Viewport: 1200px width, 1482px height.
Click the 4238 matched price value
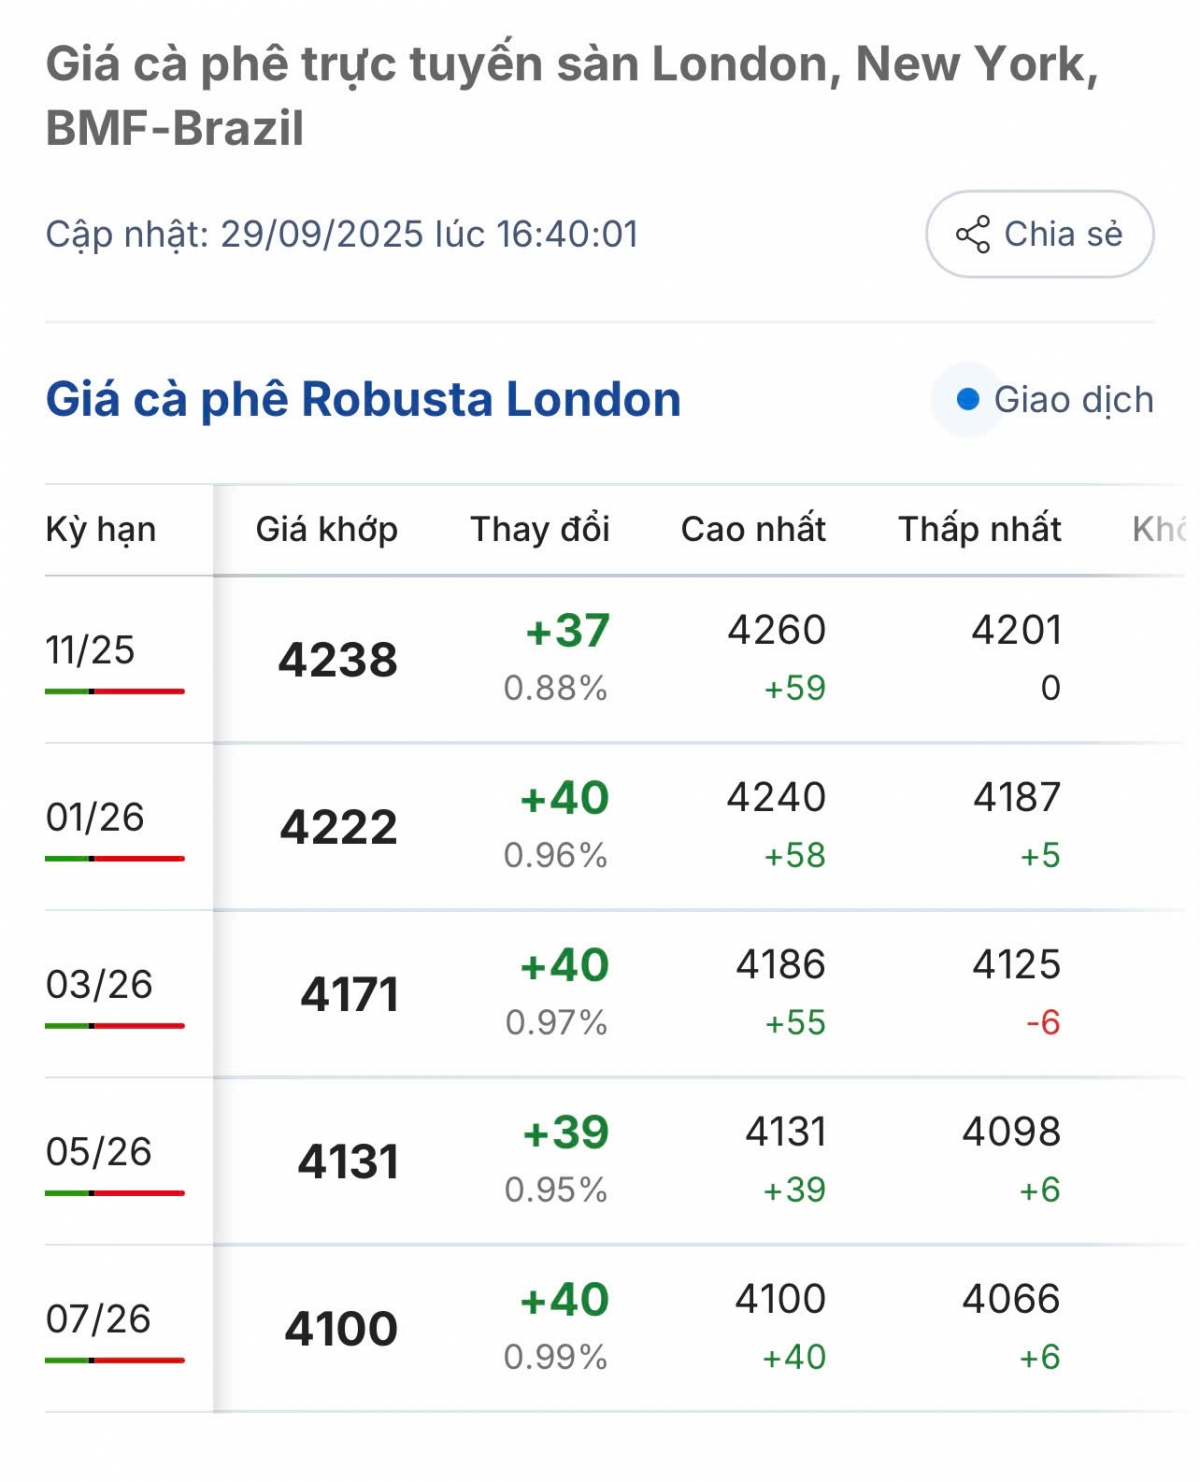338,660
